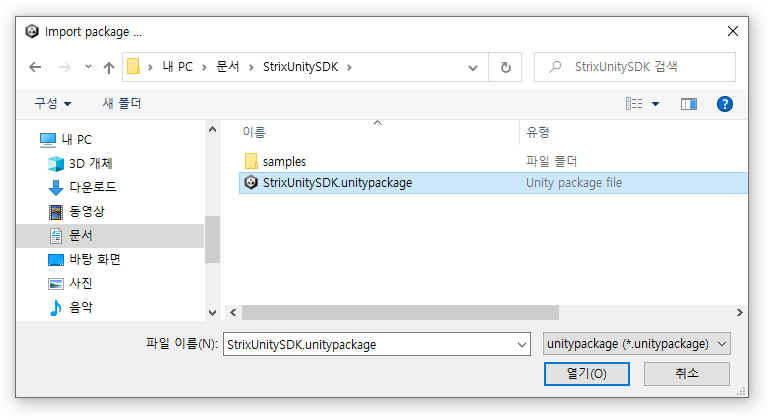Open 3D 개체 in the sidebar
Viewport: 768px width, 420px height.
(x=91, y=163)
